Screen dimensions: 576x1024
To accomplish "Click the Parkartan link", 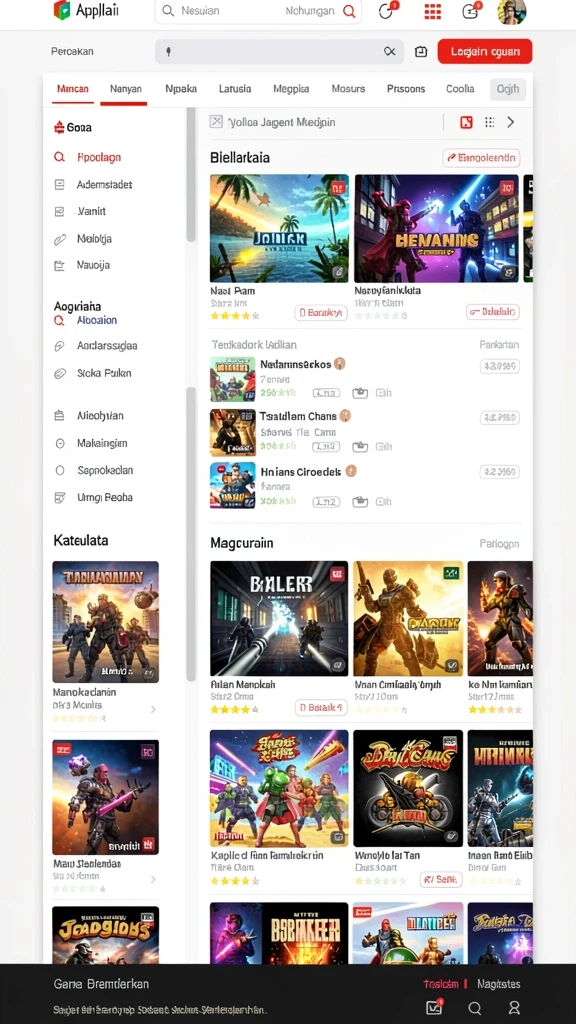I will (x=499, y=344).
